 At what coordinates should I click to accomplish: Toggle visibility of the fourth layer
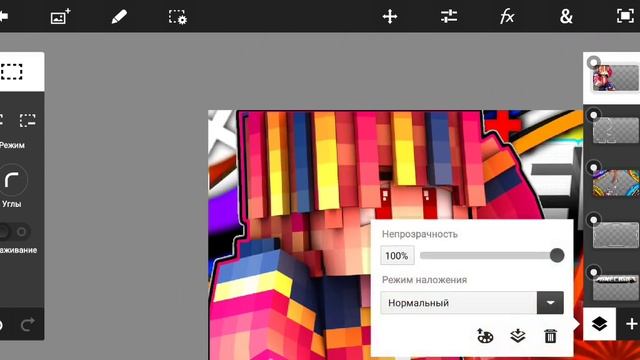593,220
